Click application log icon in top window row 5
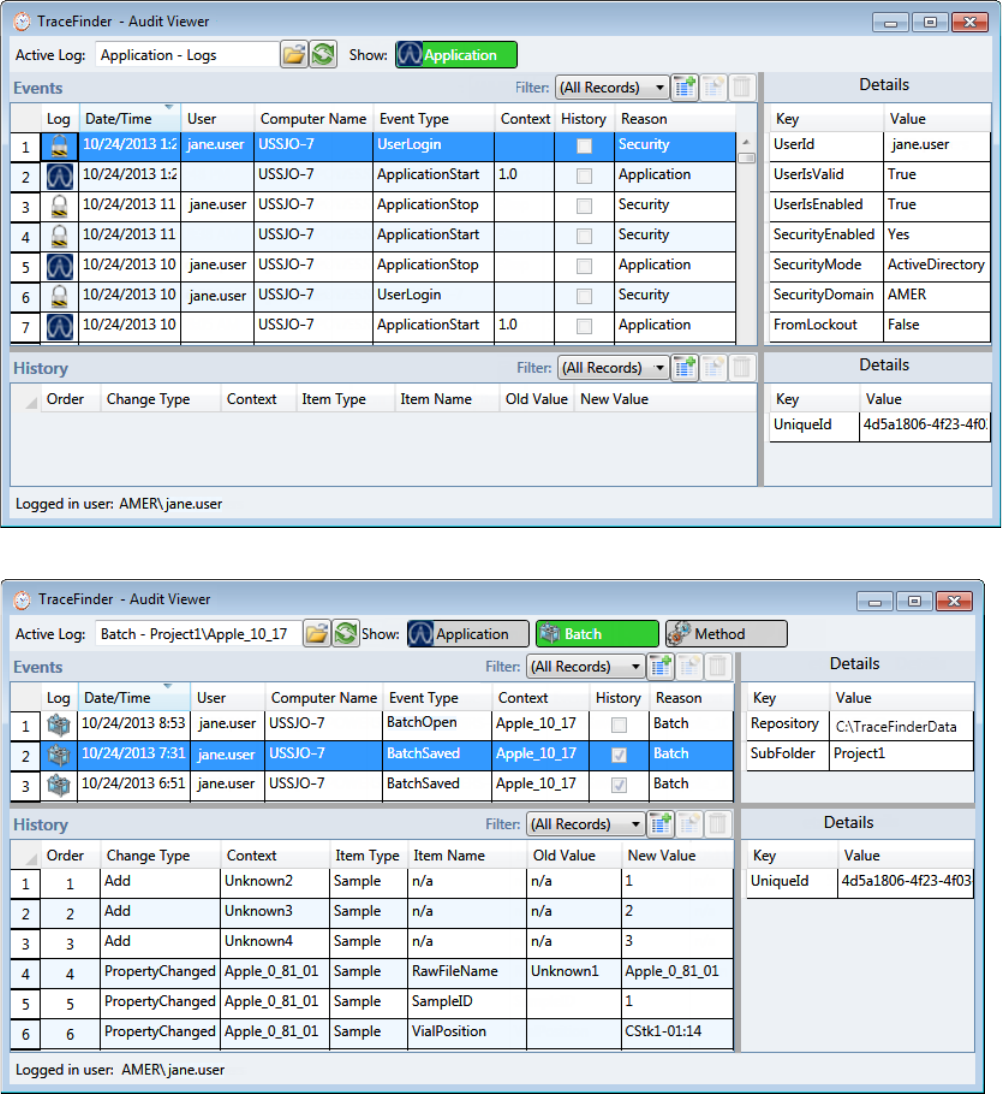The height and width of the screenshot is (1094, 1002). (x=59, y=266)
